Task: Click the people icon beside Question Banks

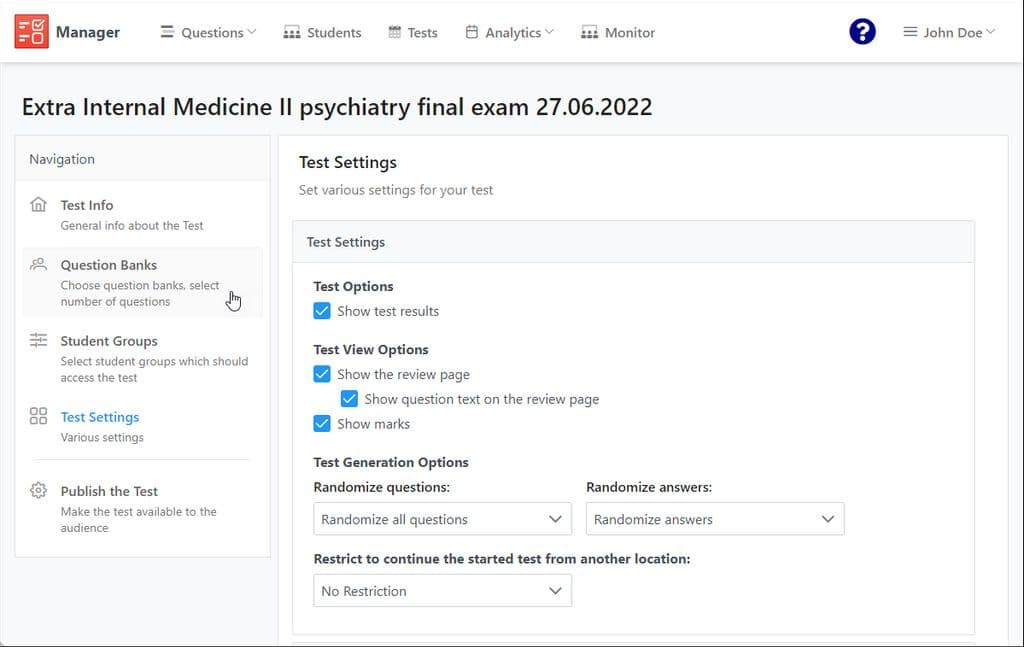Action: pos(39,264)
